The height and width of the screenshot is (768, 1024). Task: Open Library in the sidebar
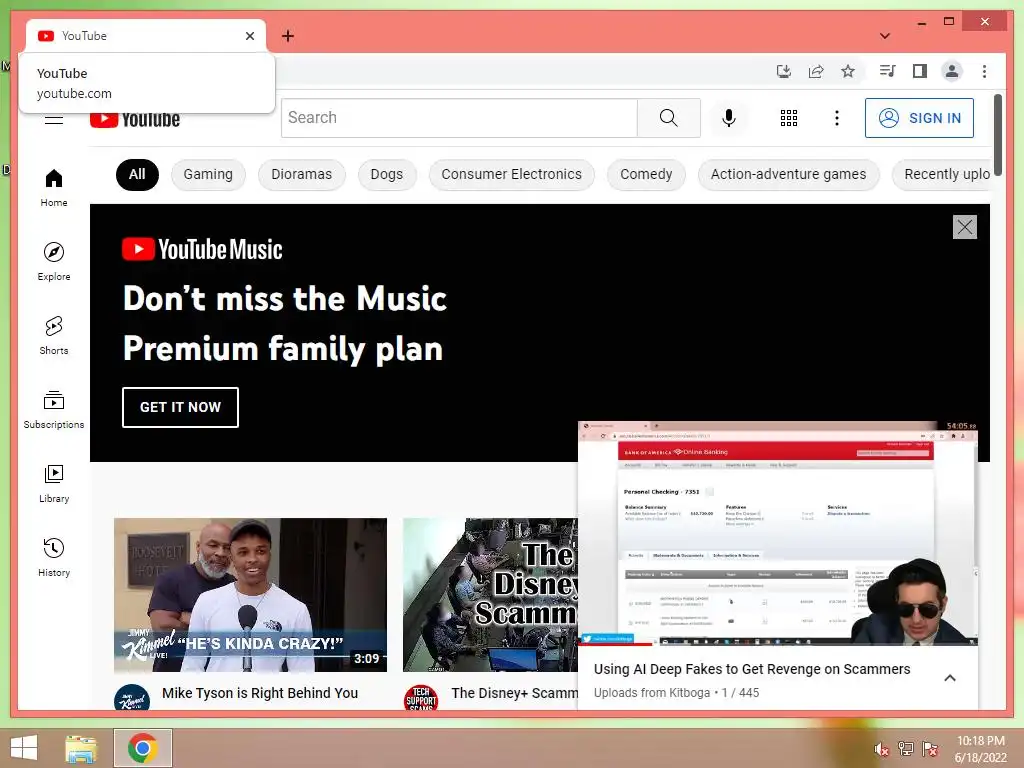[x=54, y=483]
